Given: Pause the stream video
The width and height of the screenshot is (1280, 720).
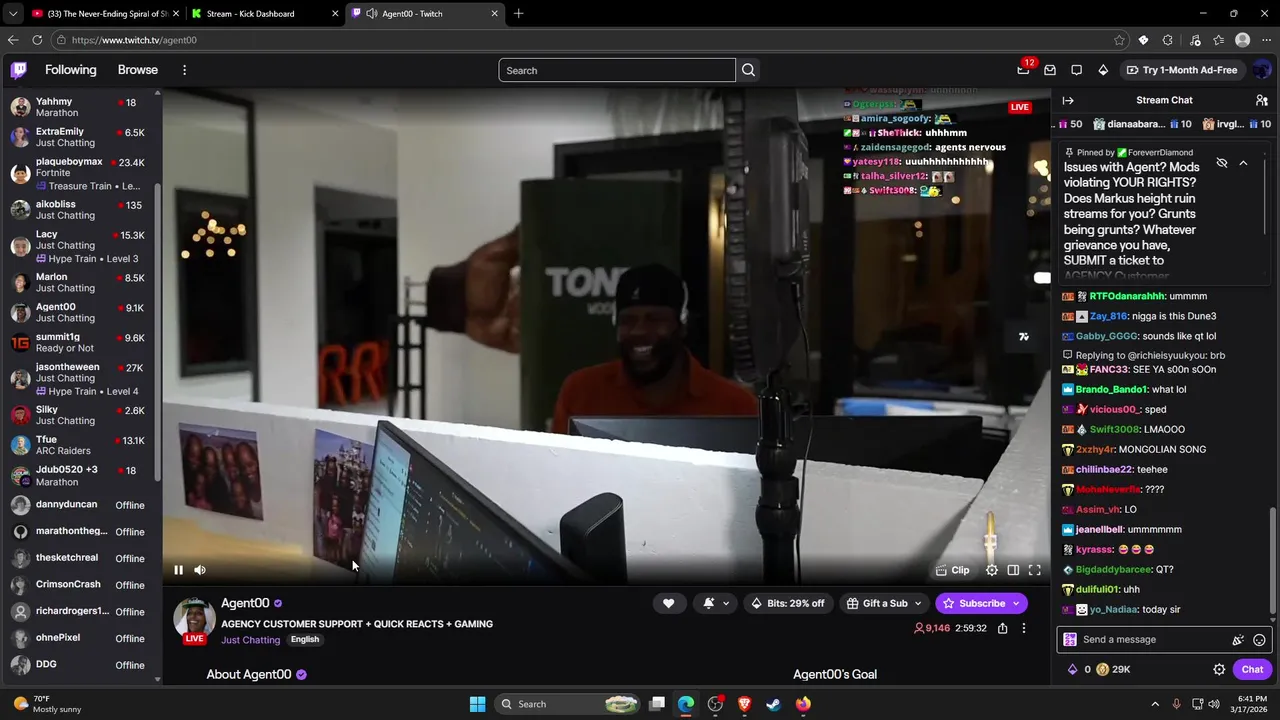Looking at the screenshot, I should click(178, 570).
